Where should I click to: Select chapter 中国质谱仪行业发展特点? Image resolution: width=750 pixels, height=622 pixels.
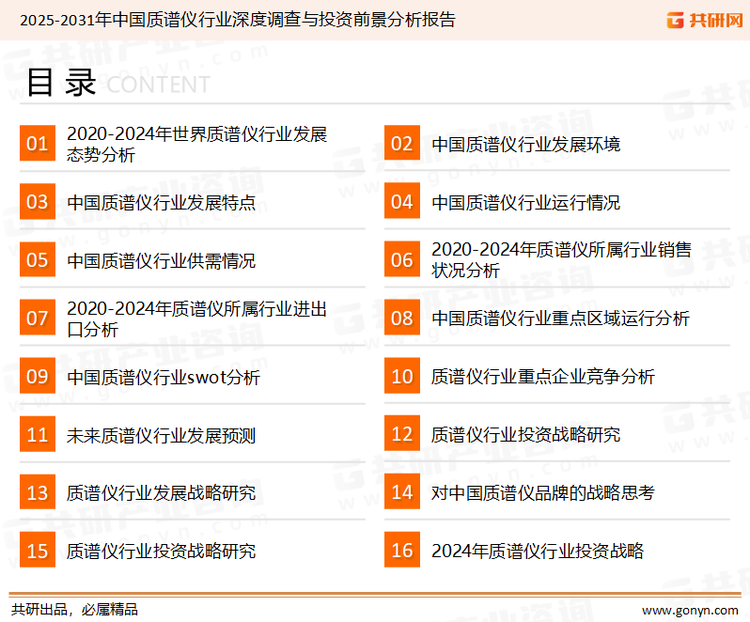[x=161, y=203]
